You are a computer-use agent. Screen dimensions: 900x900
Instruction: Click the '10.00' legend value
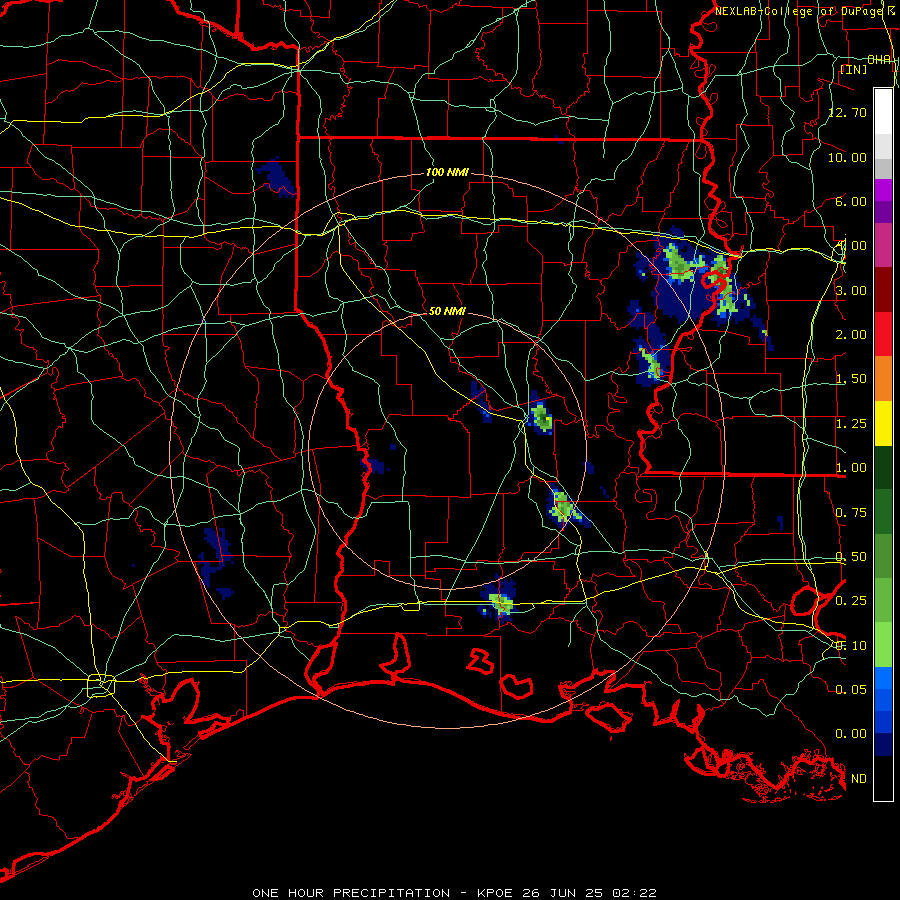click(847, 157)
